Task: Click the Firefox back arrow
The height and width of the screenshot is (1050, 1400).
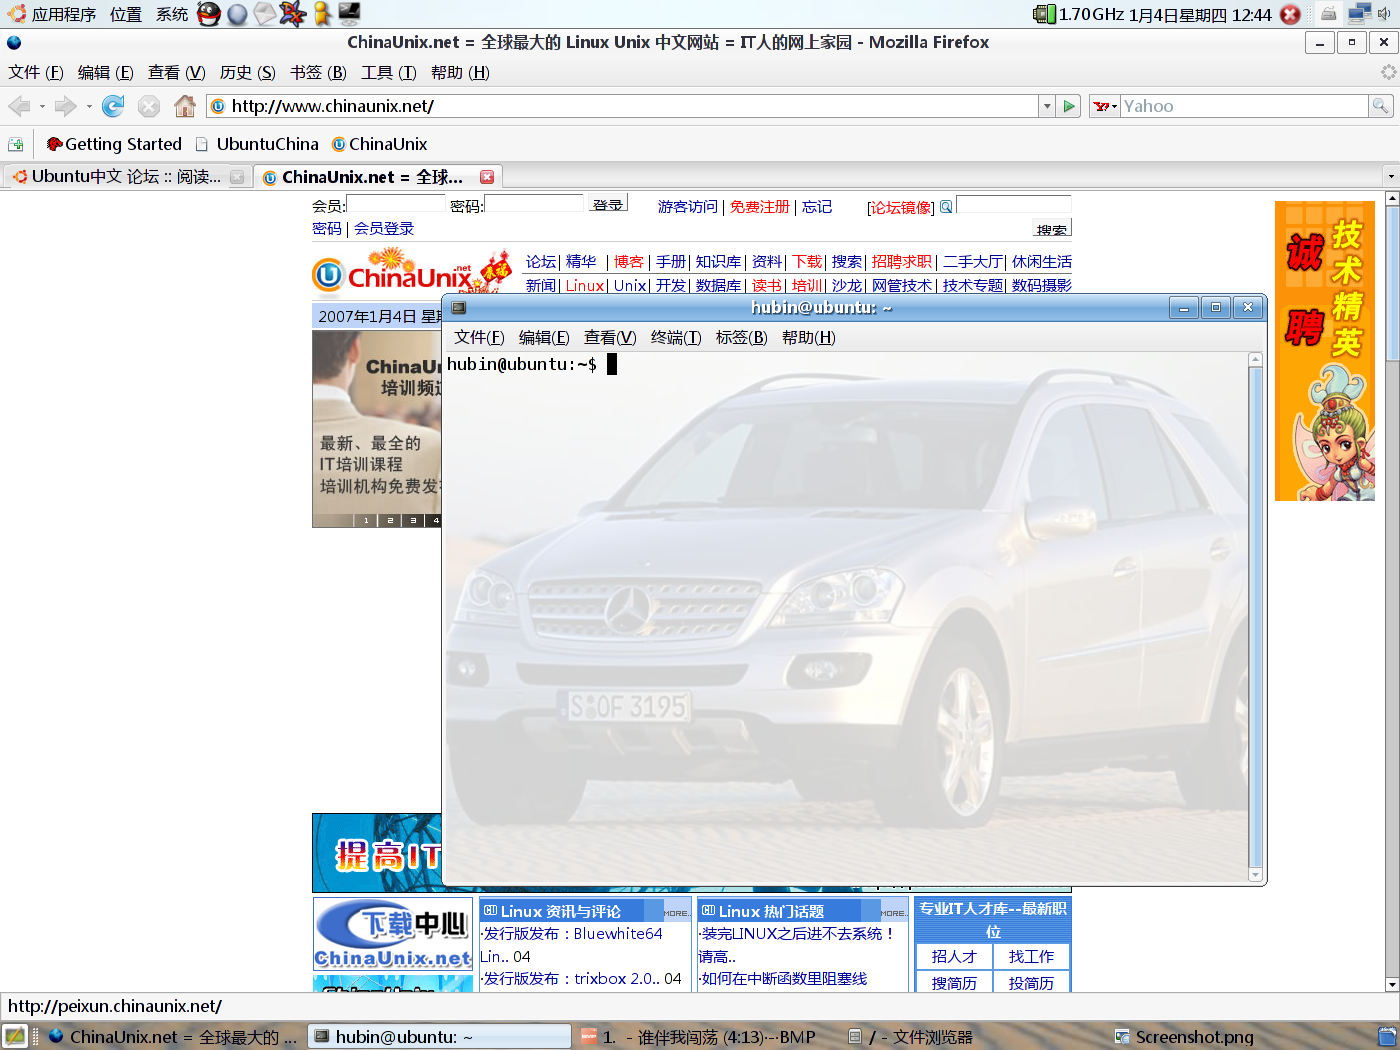Action: point(19,106)
